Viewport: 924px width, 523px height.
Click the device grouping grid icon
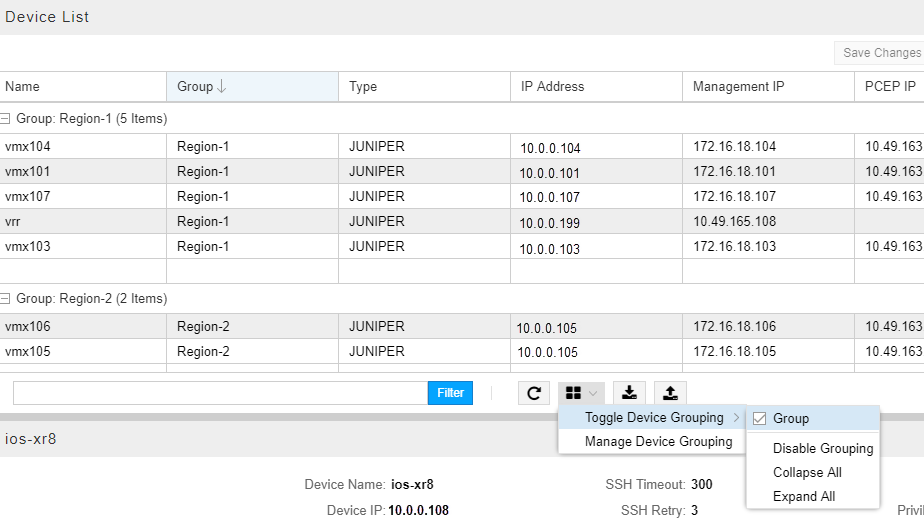coord(574,393)
